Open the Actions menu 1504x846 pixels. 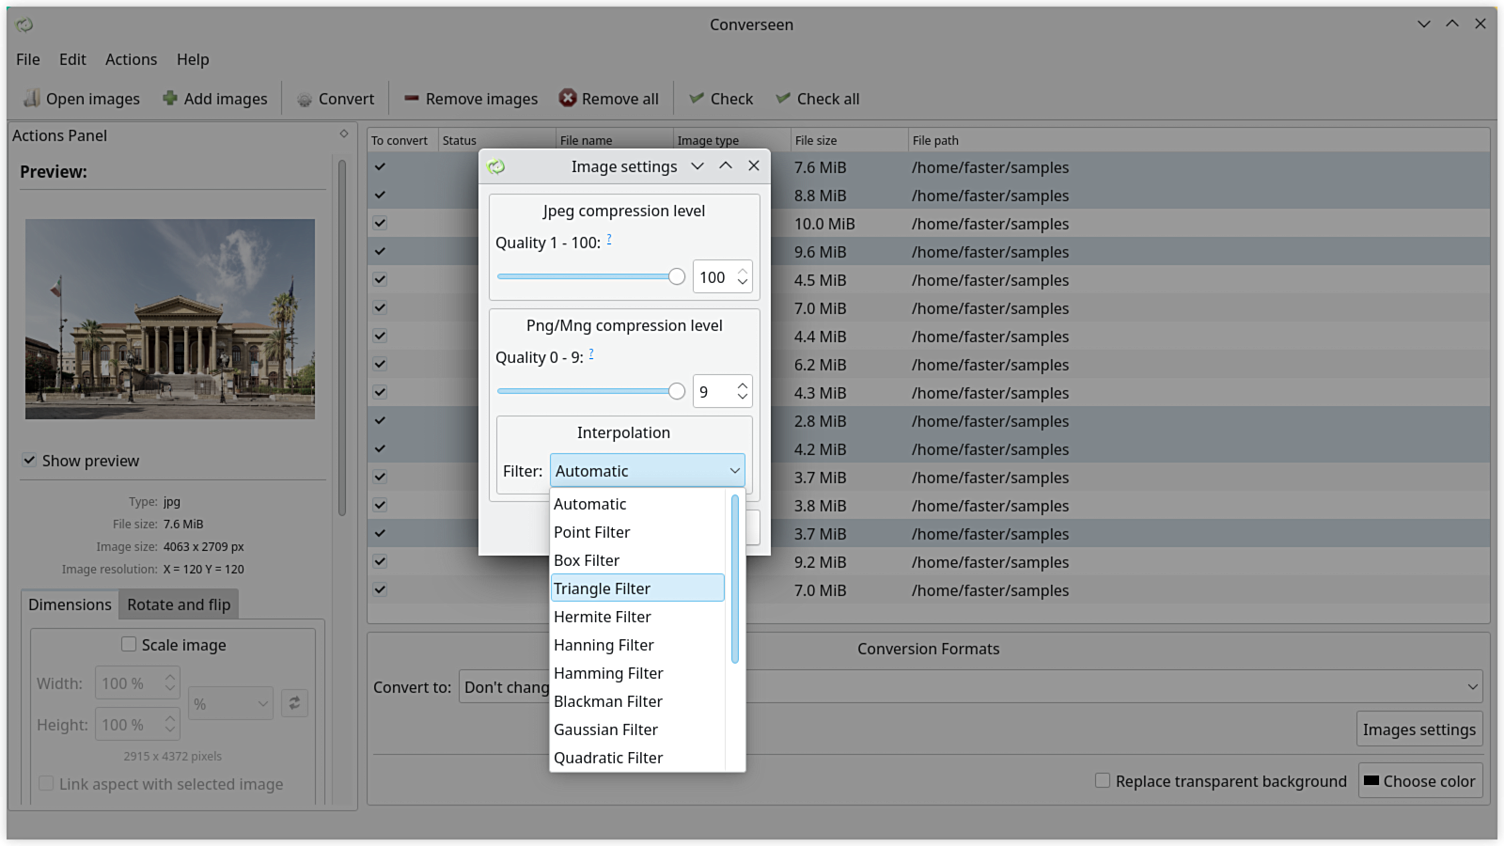click(131, 59)
